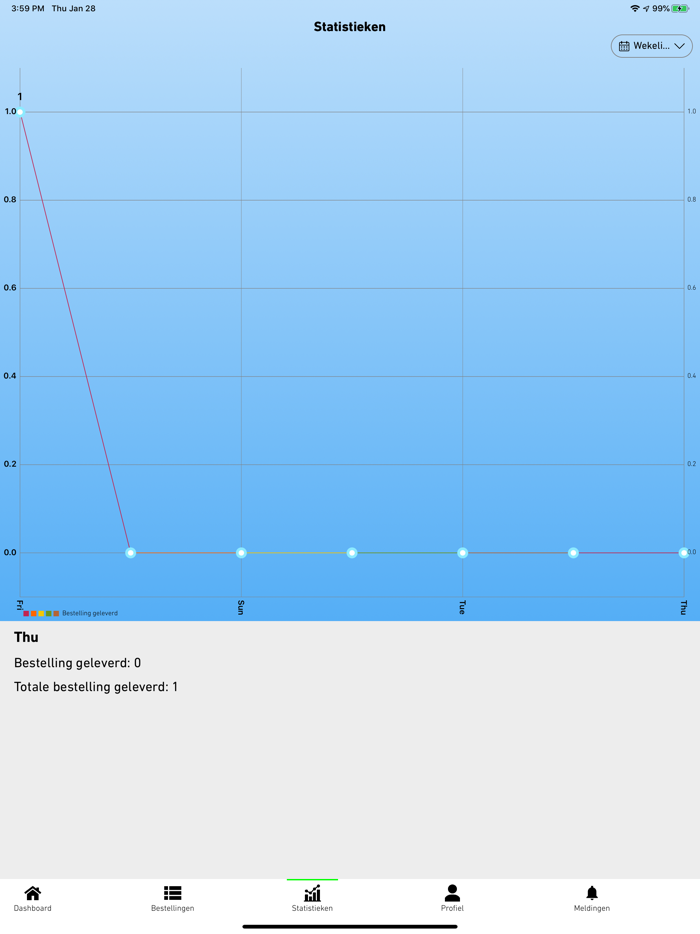Open the Meldingen bell icon

tap(592, 893)
